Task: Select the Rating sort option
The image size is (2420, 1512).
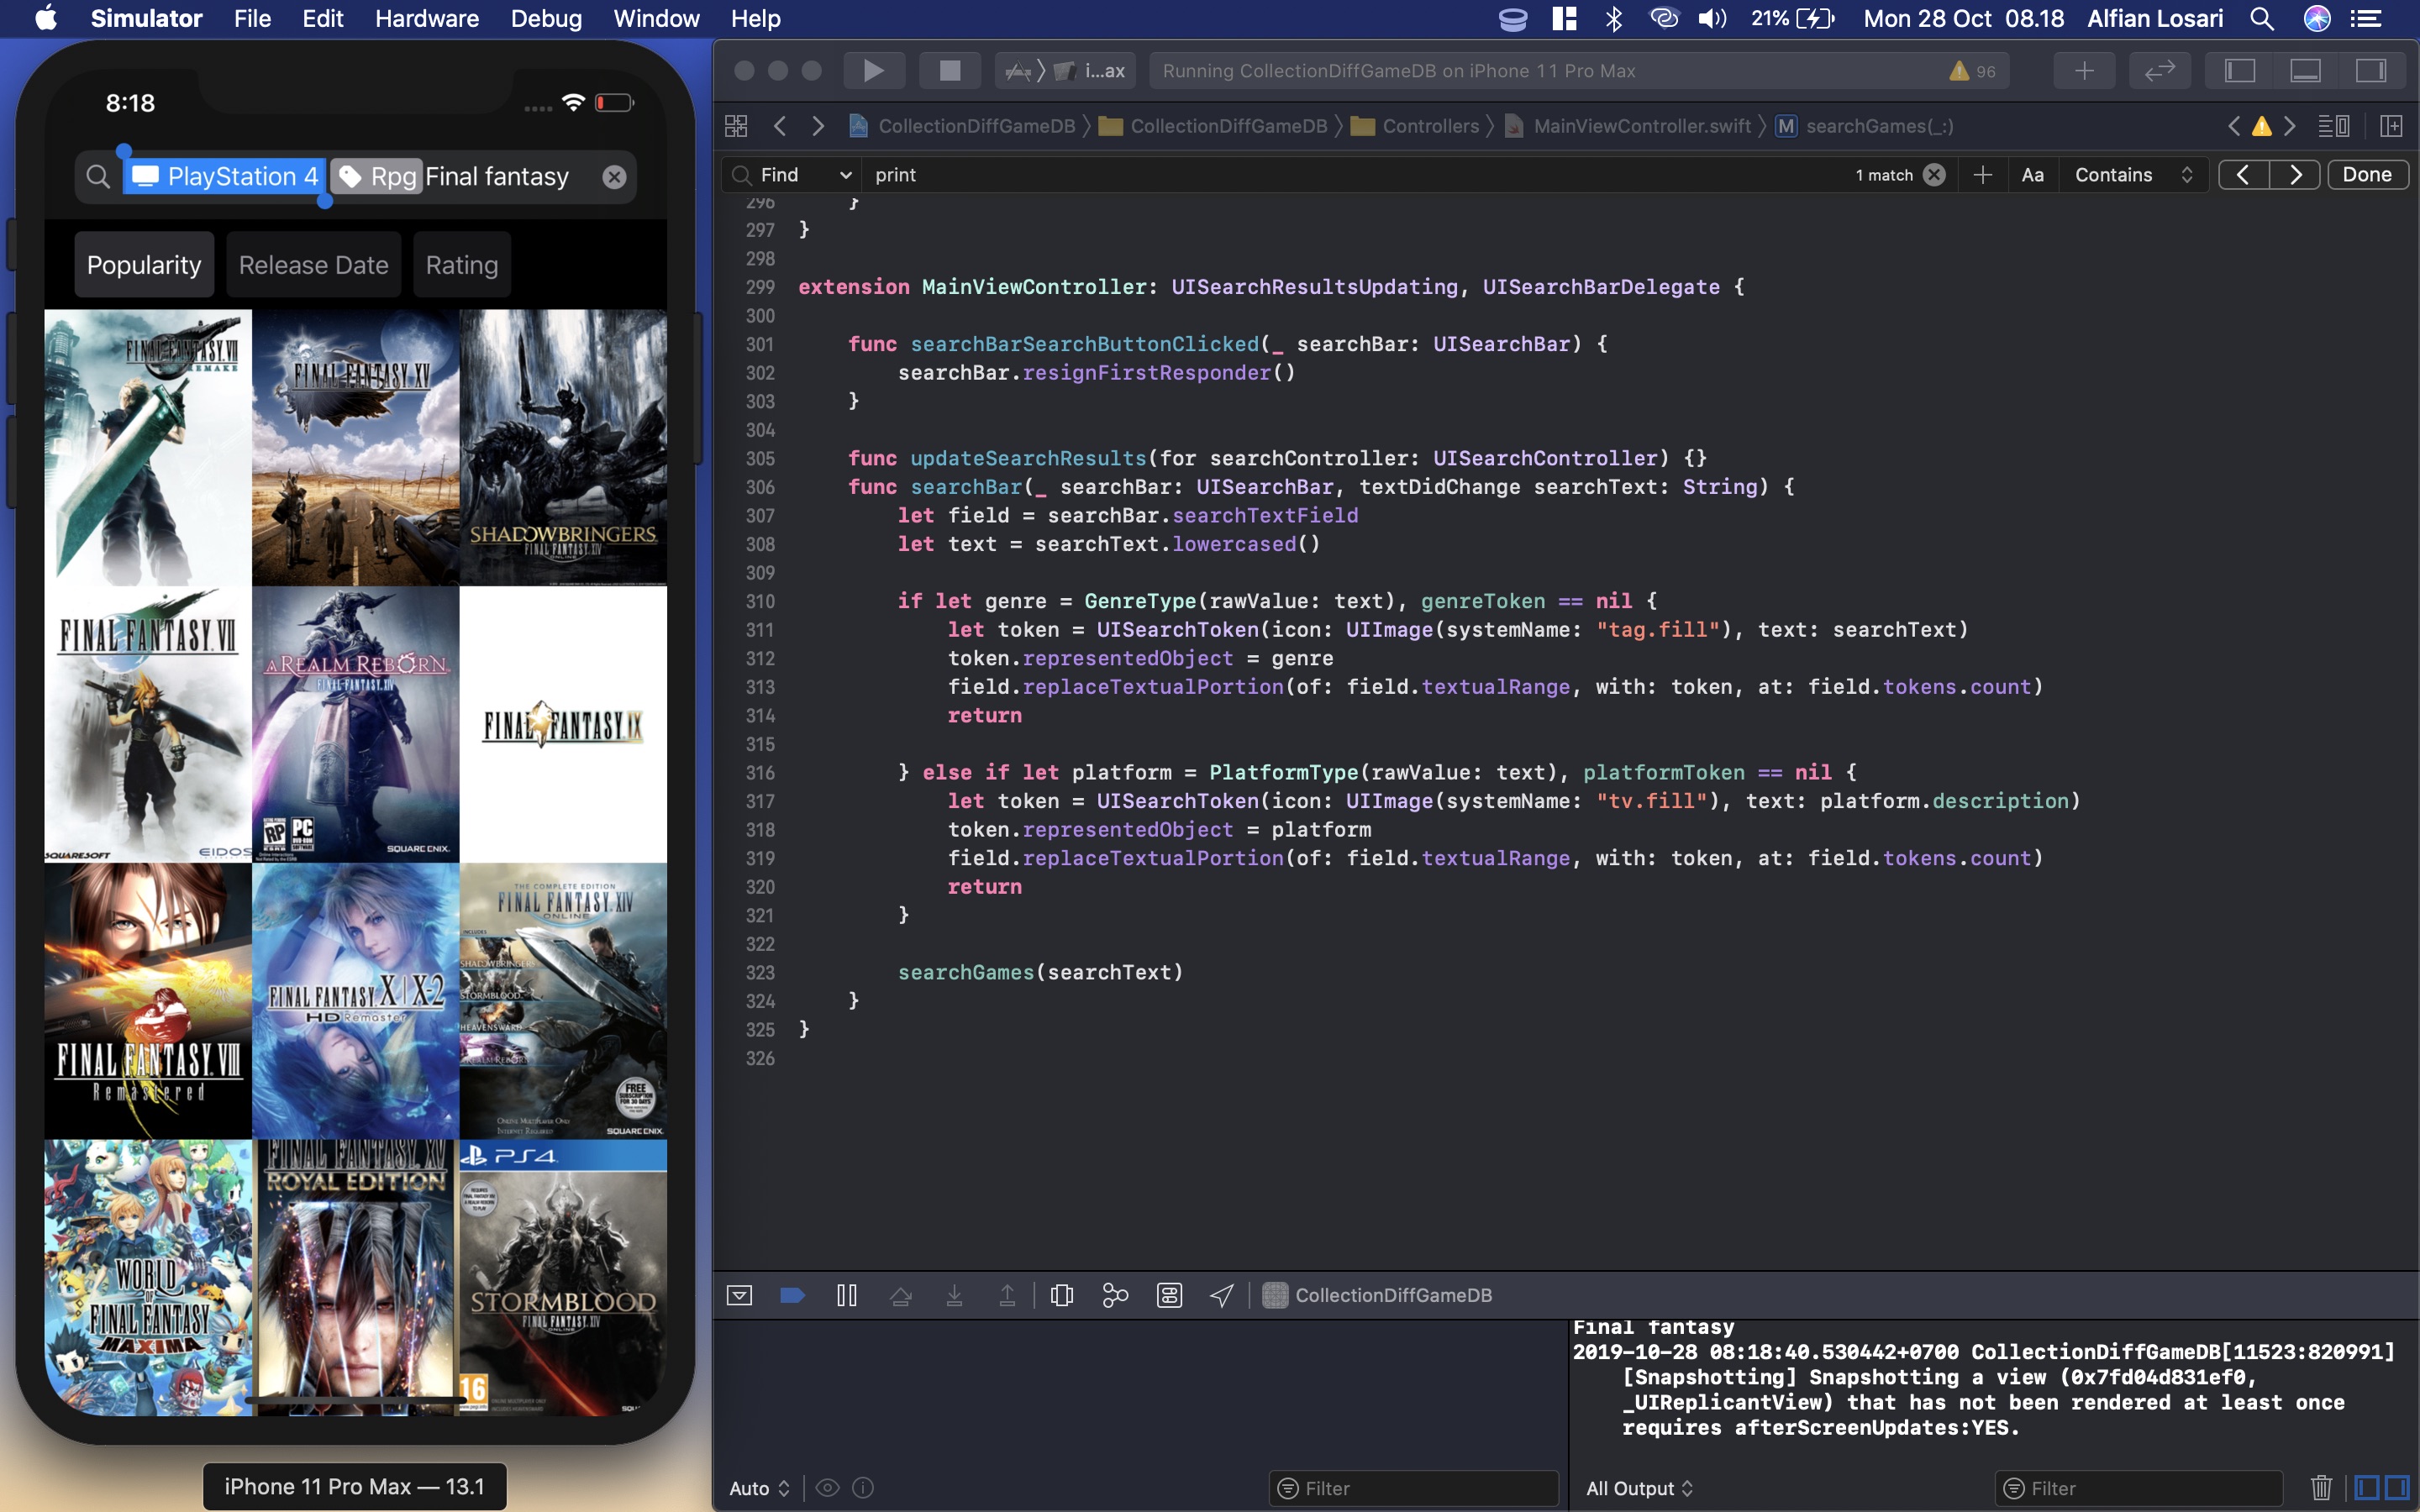Action: [461, 265]
